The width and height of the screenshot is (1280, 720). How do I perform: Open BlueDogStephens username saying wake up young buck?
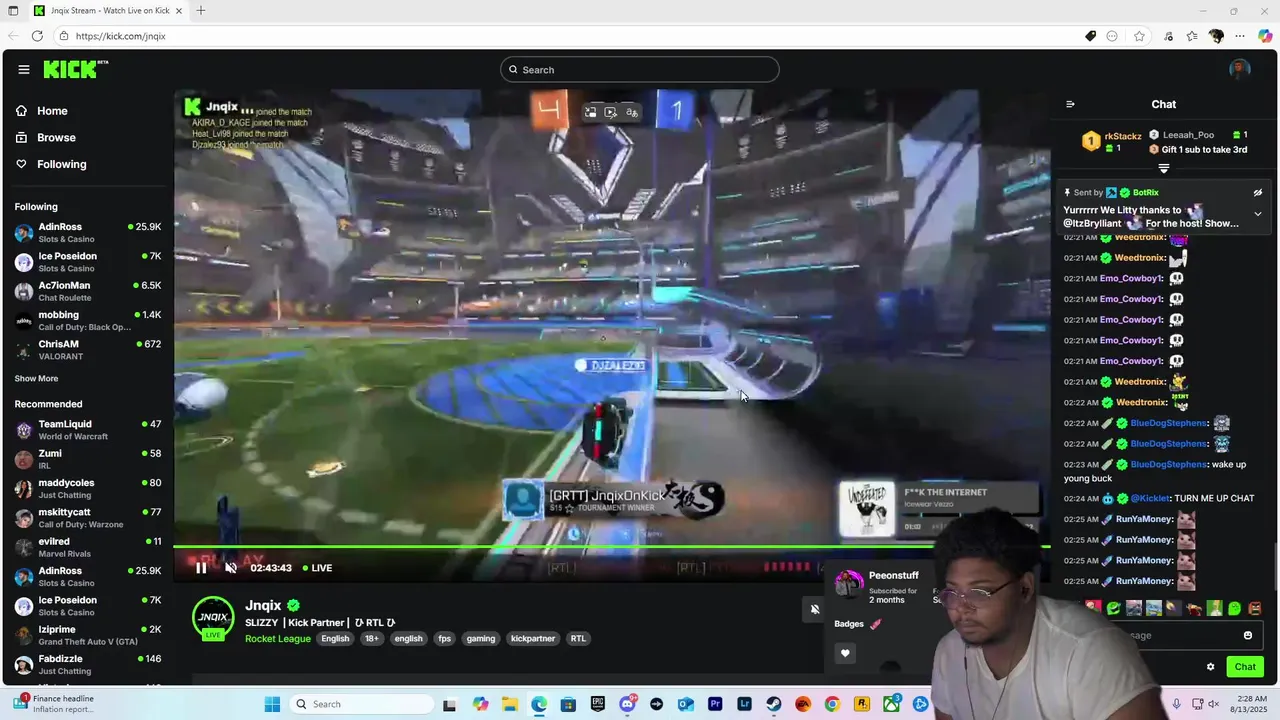click(x=1169, y=464)
